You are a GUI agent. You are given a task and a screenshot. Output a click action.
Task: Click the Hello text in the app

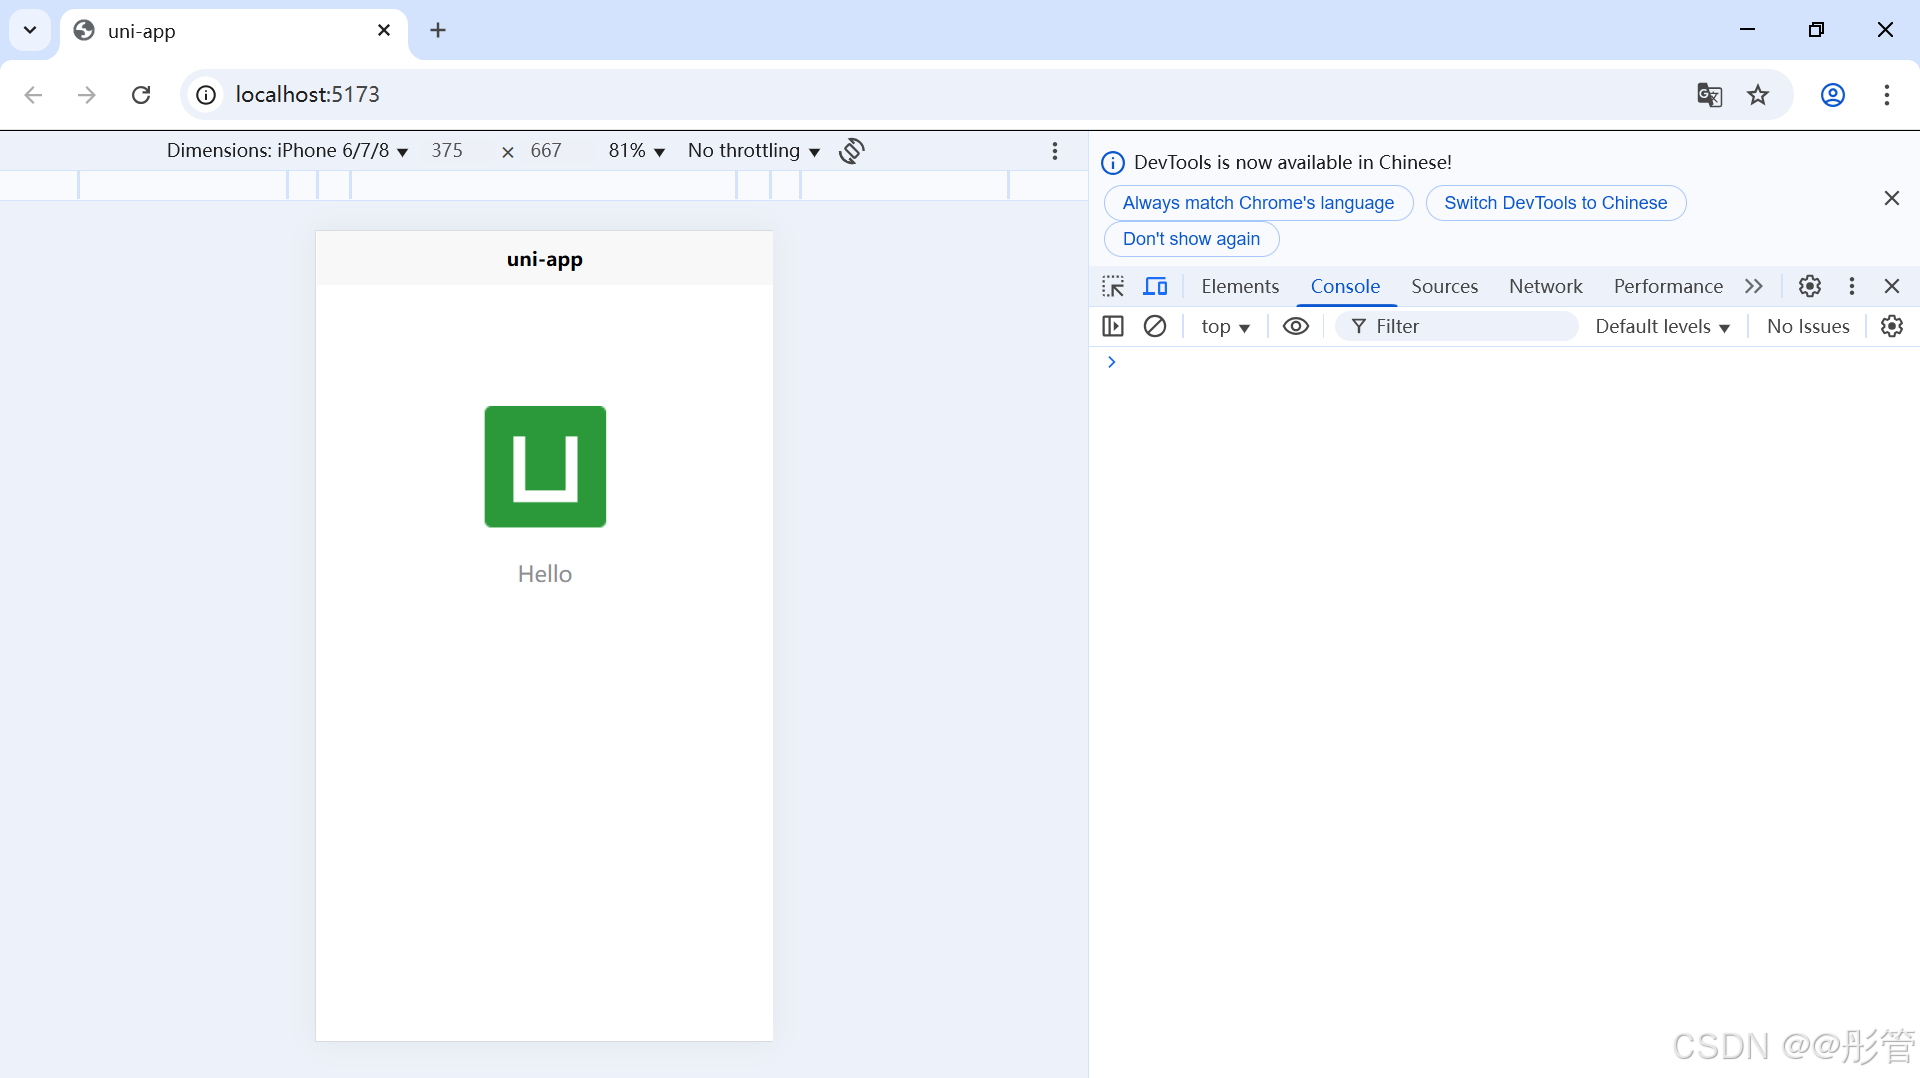pos(545,574)
